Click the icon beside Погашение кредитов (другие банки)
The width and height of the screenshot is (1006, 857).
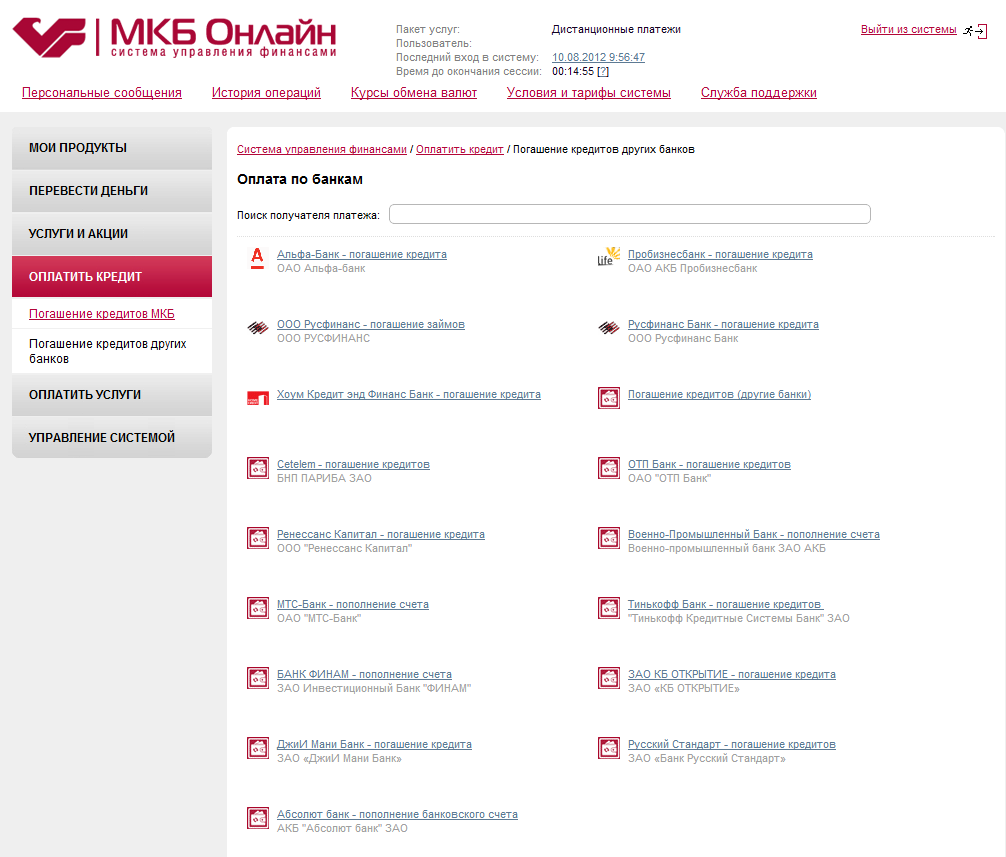click(609, 398)
